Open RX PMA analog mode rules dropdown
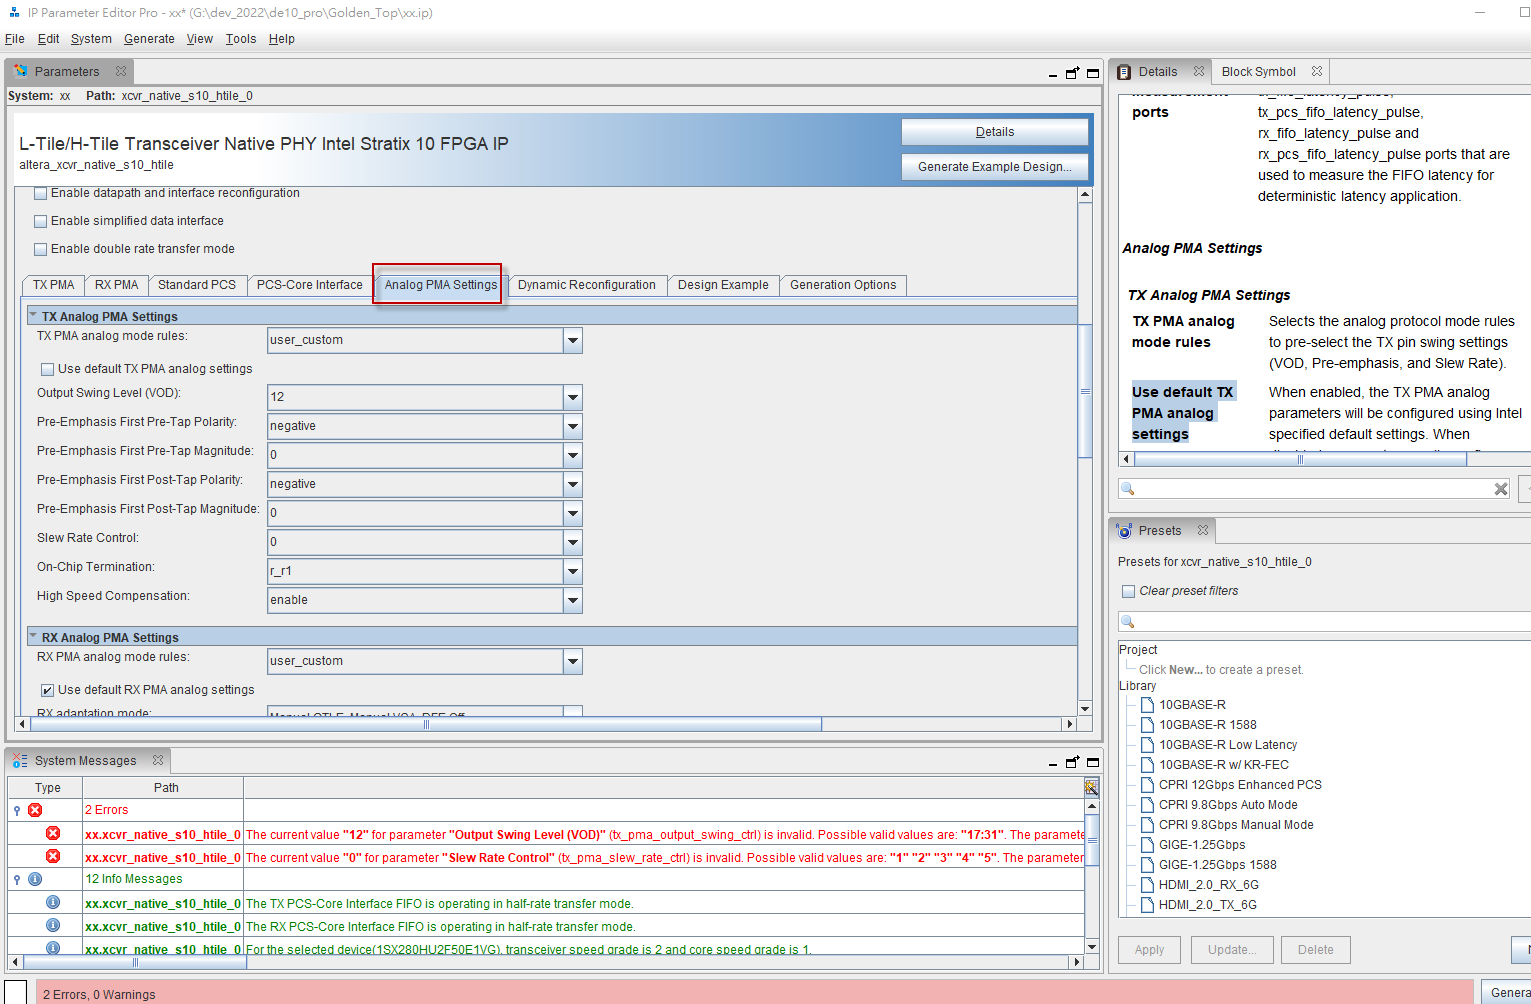The width and height of the screenshot is (1531, 1004). click(573, 662)
